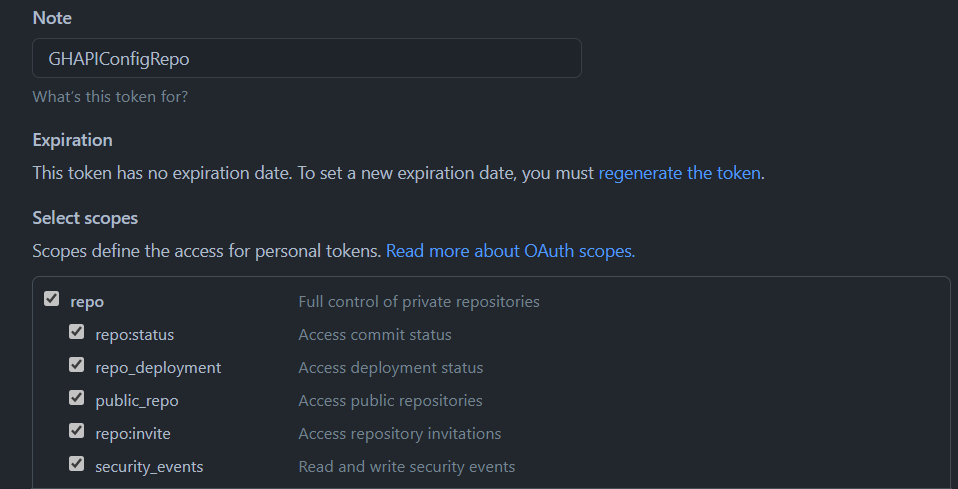Click 'Read and write security events' description
The height and width of the screenshot is (489, 958).
[406, 467]
